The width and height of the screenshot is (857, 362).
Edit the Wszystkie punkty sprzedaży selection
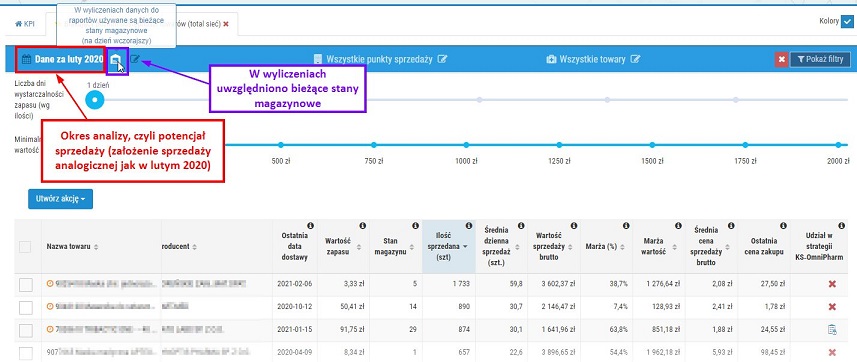pyautogui.click(x=442, y=59)
